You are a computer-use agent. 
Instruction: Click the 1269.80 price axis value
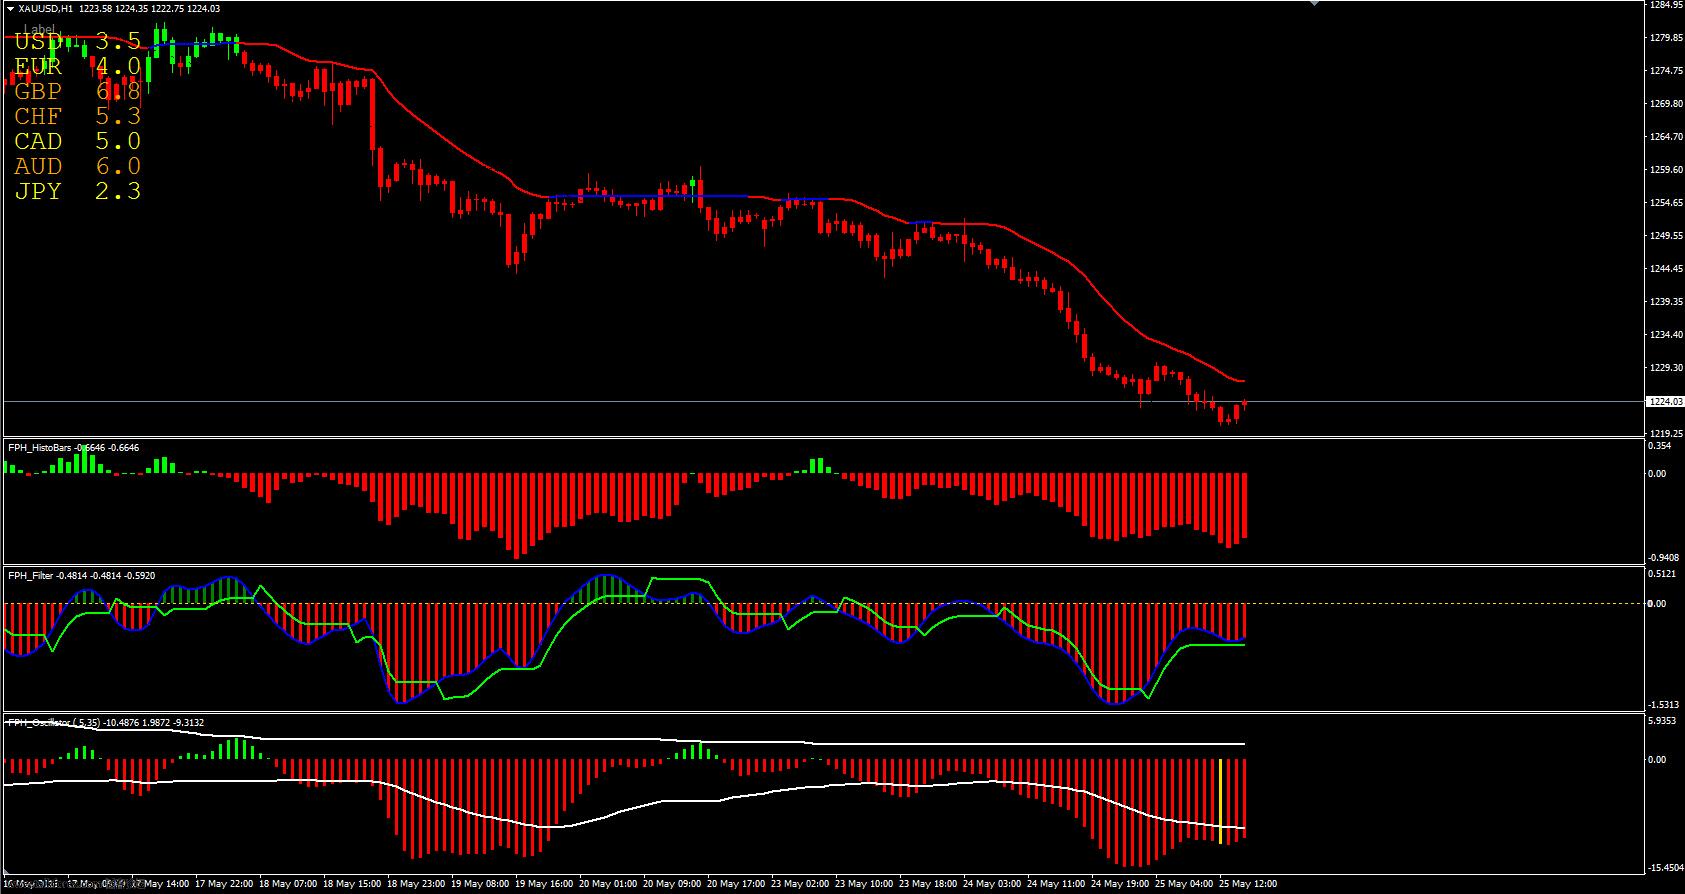[x=1665, y=103]
